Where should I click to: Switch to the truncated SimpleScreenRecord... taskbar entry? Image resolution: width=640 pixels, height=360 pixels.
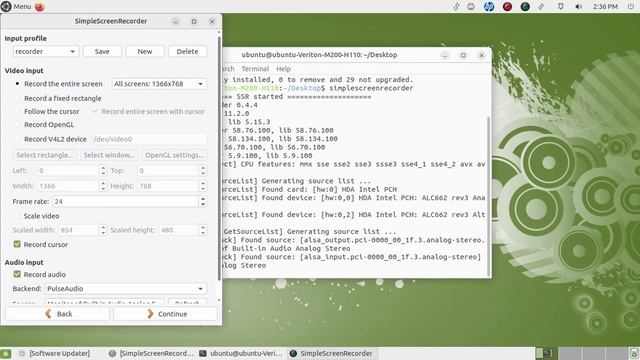coord(151,353)
